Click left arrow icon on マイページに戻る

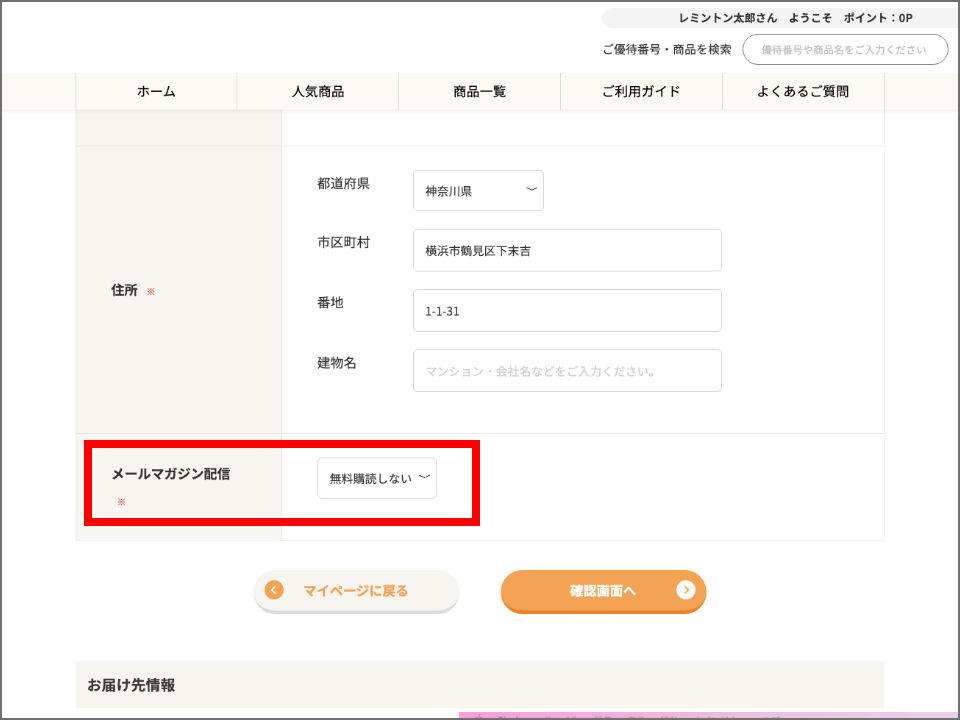pos(274,590)
